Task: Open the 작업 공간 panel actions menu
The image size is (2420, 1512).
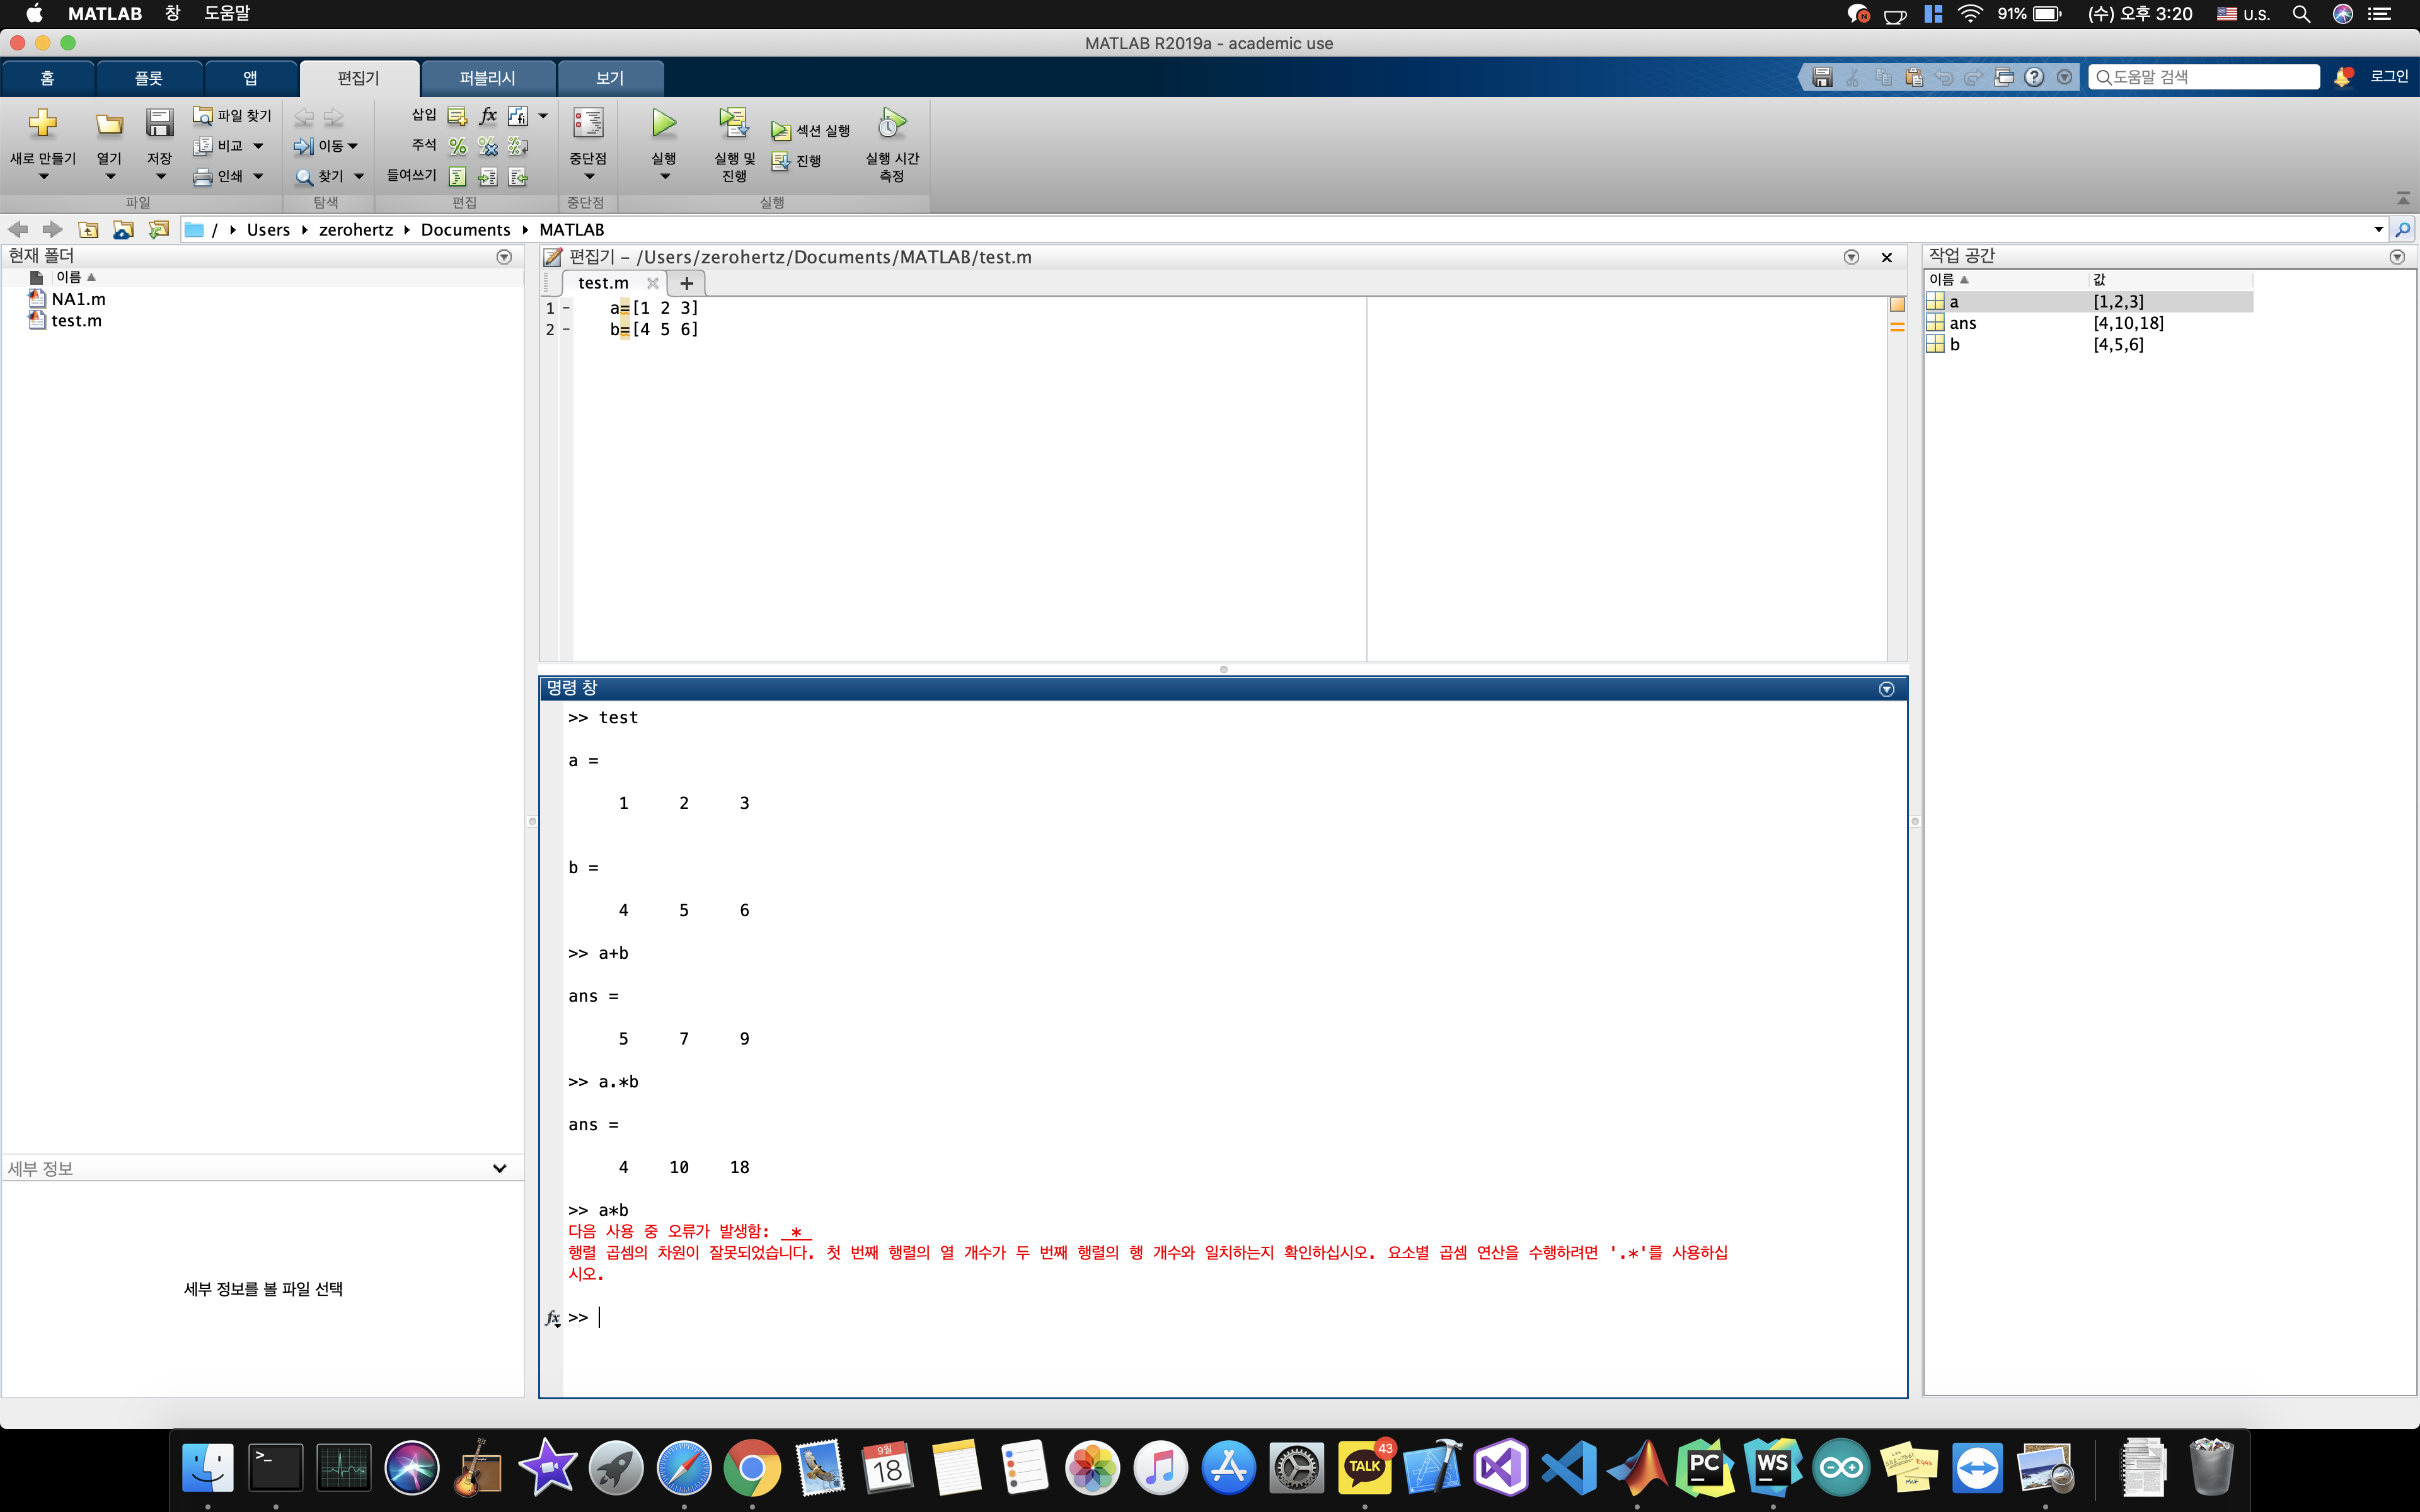Action: tap(2397, 257)
